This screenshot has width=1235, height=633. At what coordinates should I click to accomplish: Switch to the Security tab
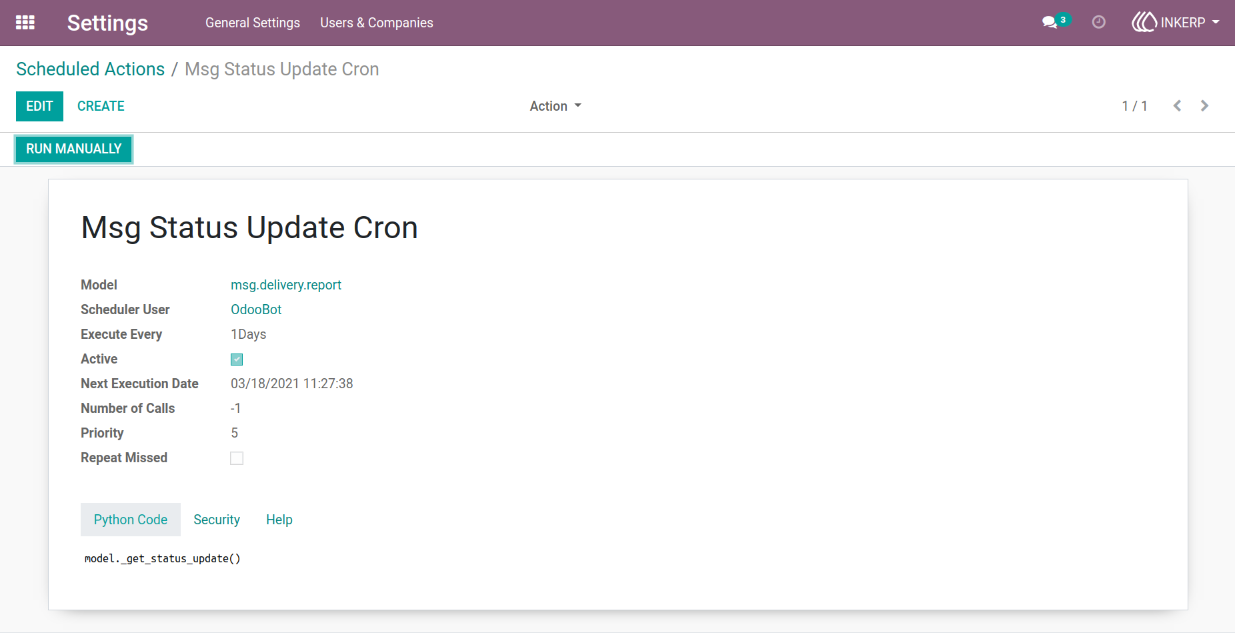217,520
